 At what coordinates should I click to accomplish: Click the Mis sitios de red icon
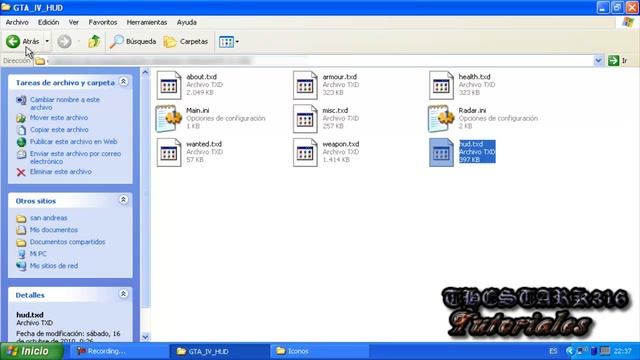point(21,266)
